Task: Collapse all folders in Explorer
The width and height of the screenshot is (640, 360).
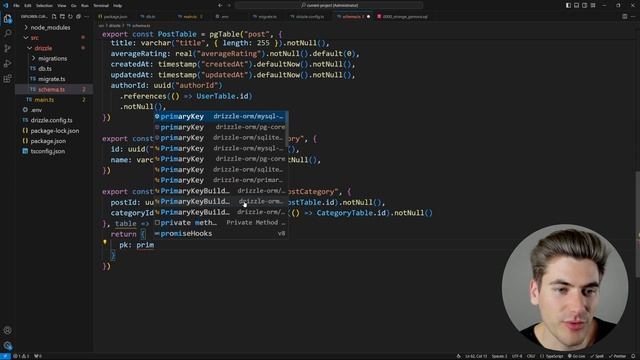Action: pyautogui.click(x=78, y=17)
